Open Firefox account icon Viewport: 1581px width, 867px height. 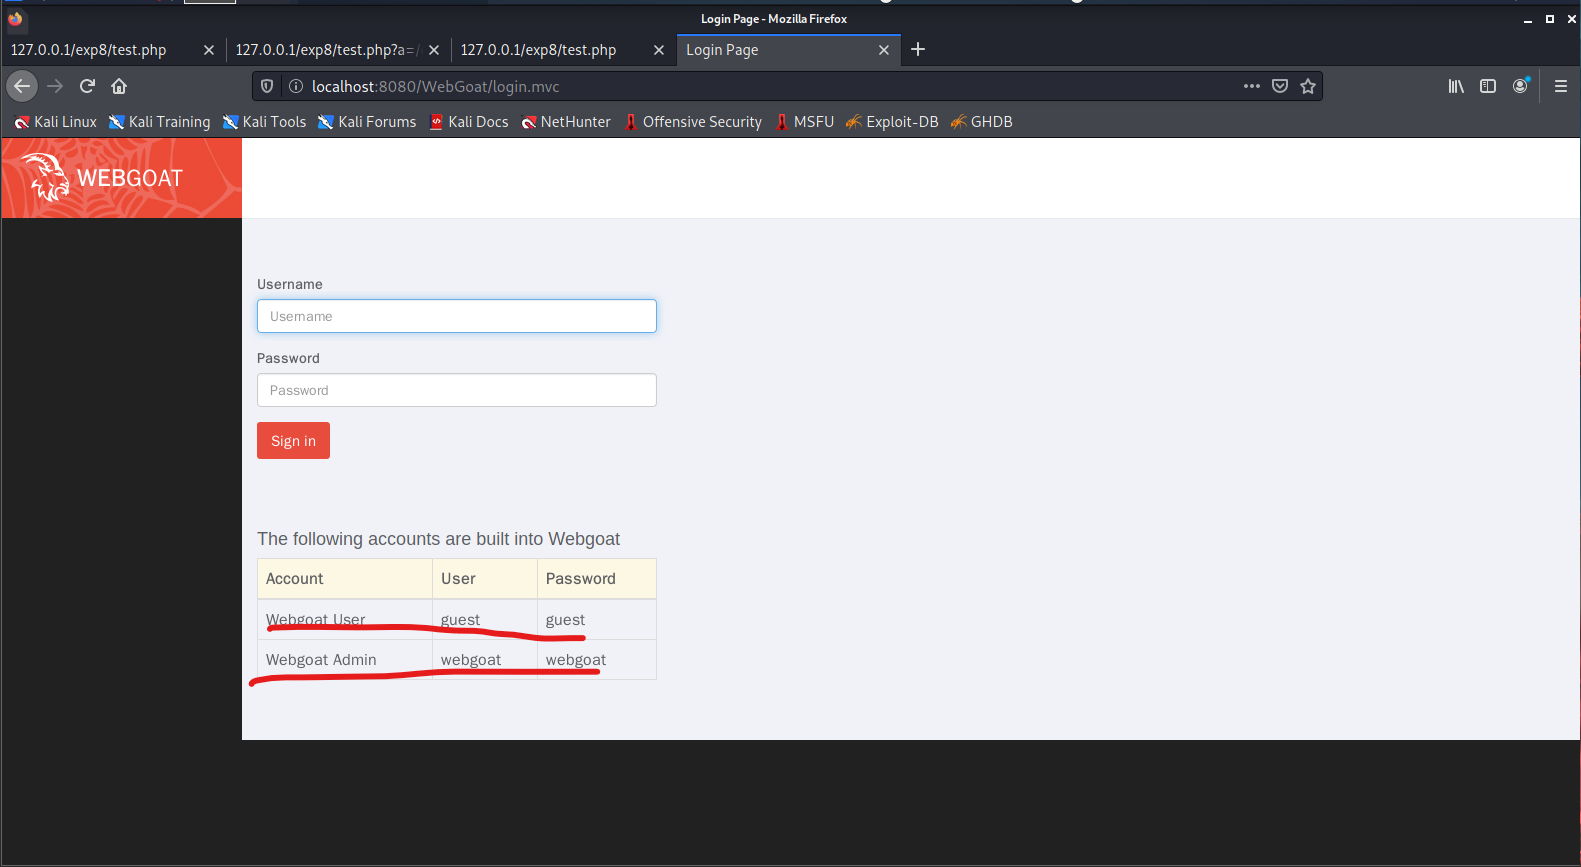point(1521,86)
